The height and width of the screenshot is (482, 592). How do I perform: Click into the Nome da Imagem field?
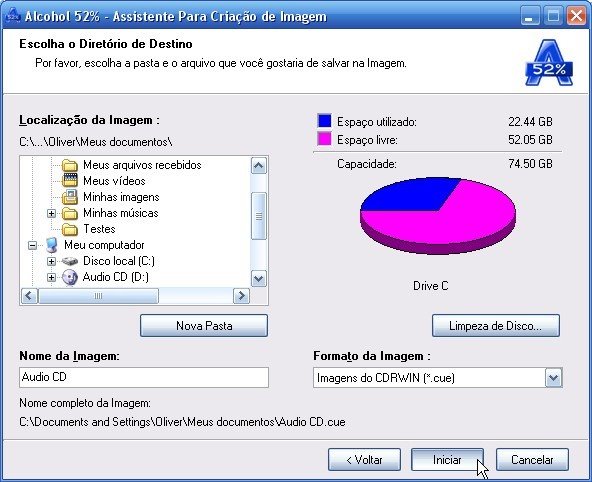[144, 377]
